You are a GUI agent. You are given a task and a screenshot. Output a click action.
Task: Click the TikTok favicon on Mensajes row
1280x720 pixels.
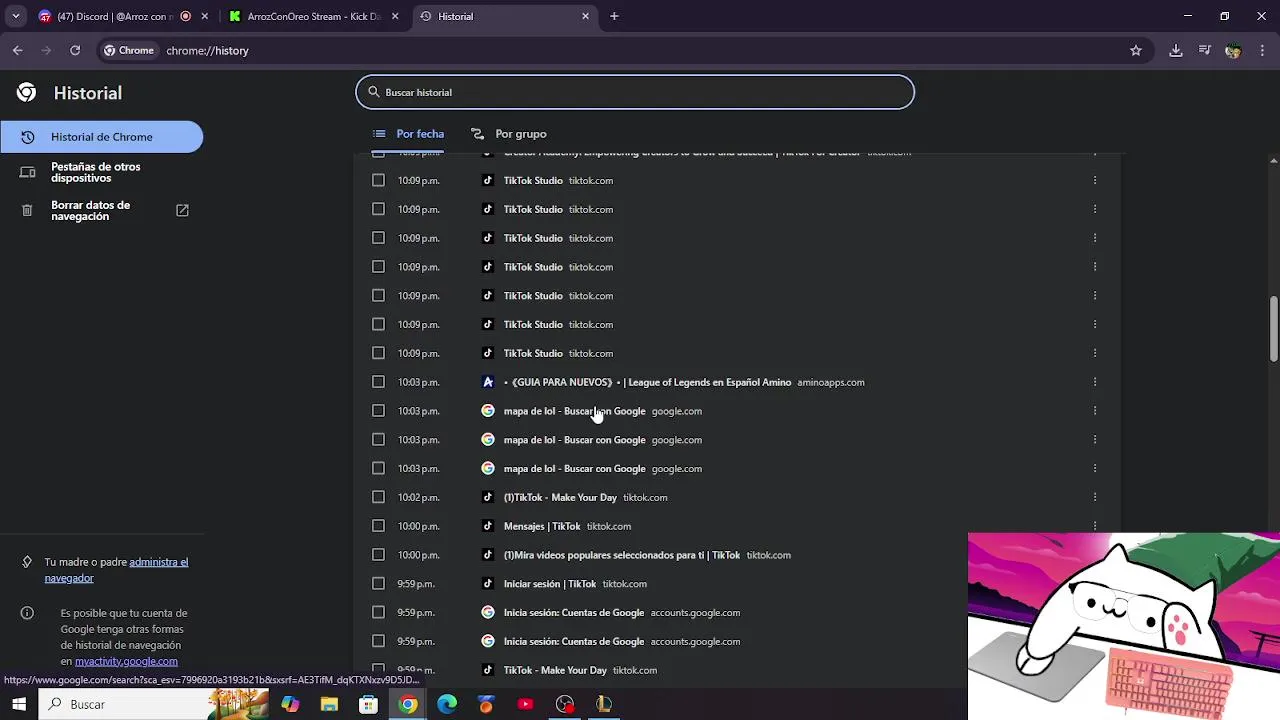click(488, 526)
